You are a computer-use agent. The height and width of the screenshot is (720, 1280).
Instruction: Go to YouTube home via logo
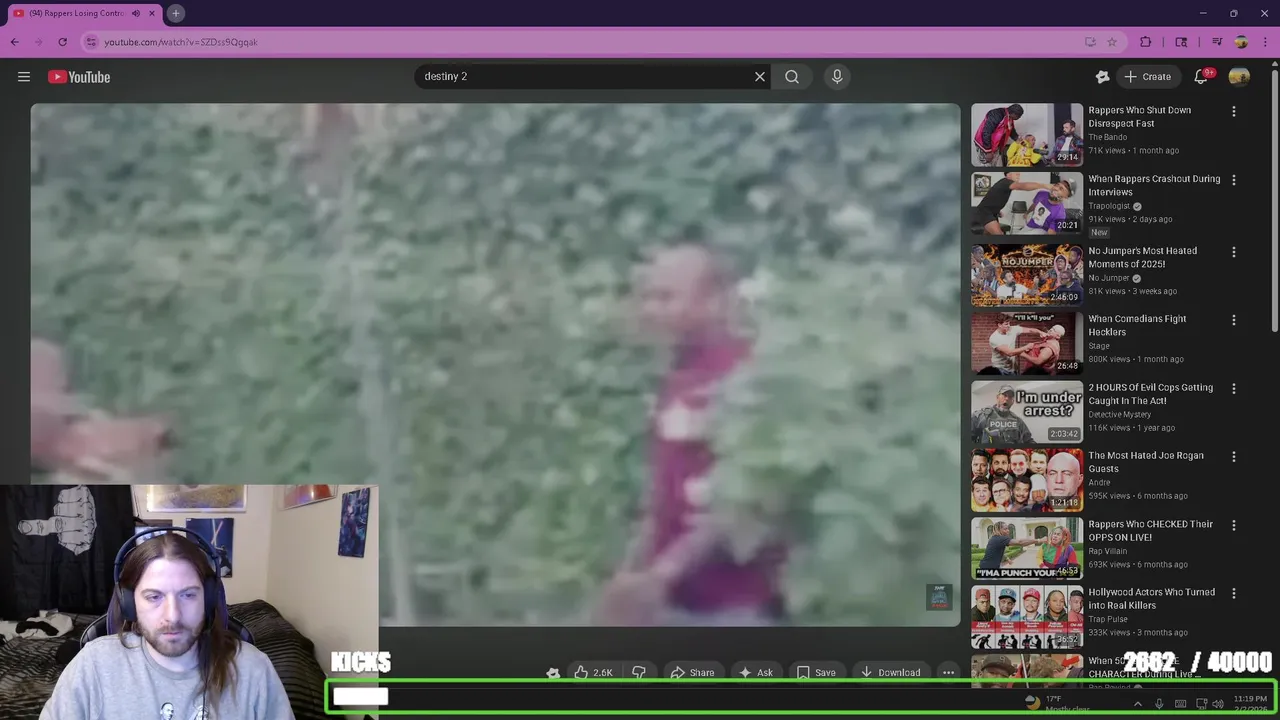79,77
